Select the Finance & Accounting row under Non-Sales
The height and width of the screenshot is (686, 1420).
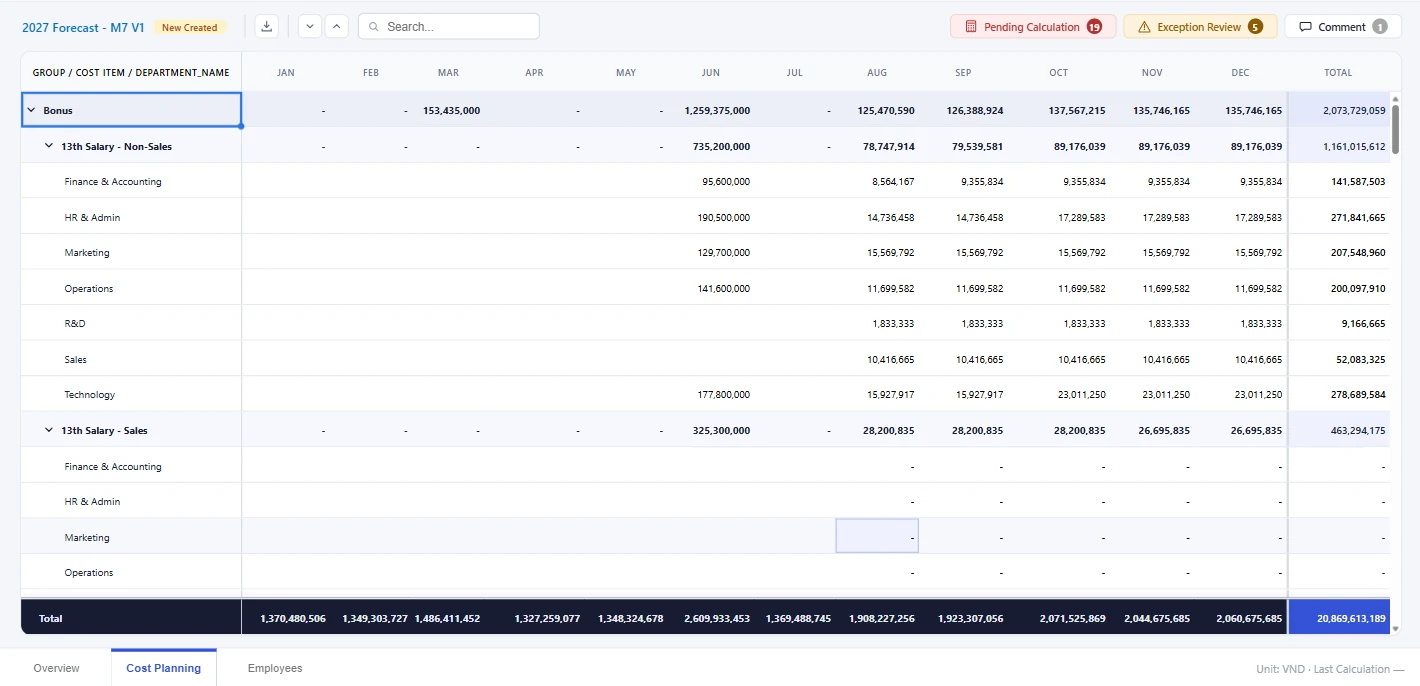point(113,182)
